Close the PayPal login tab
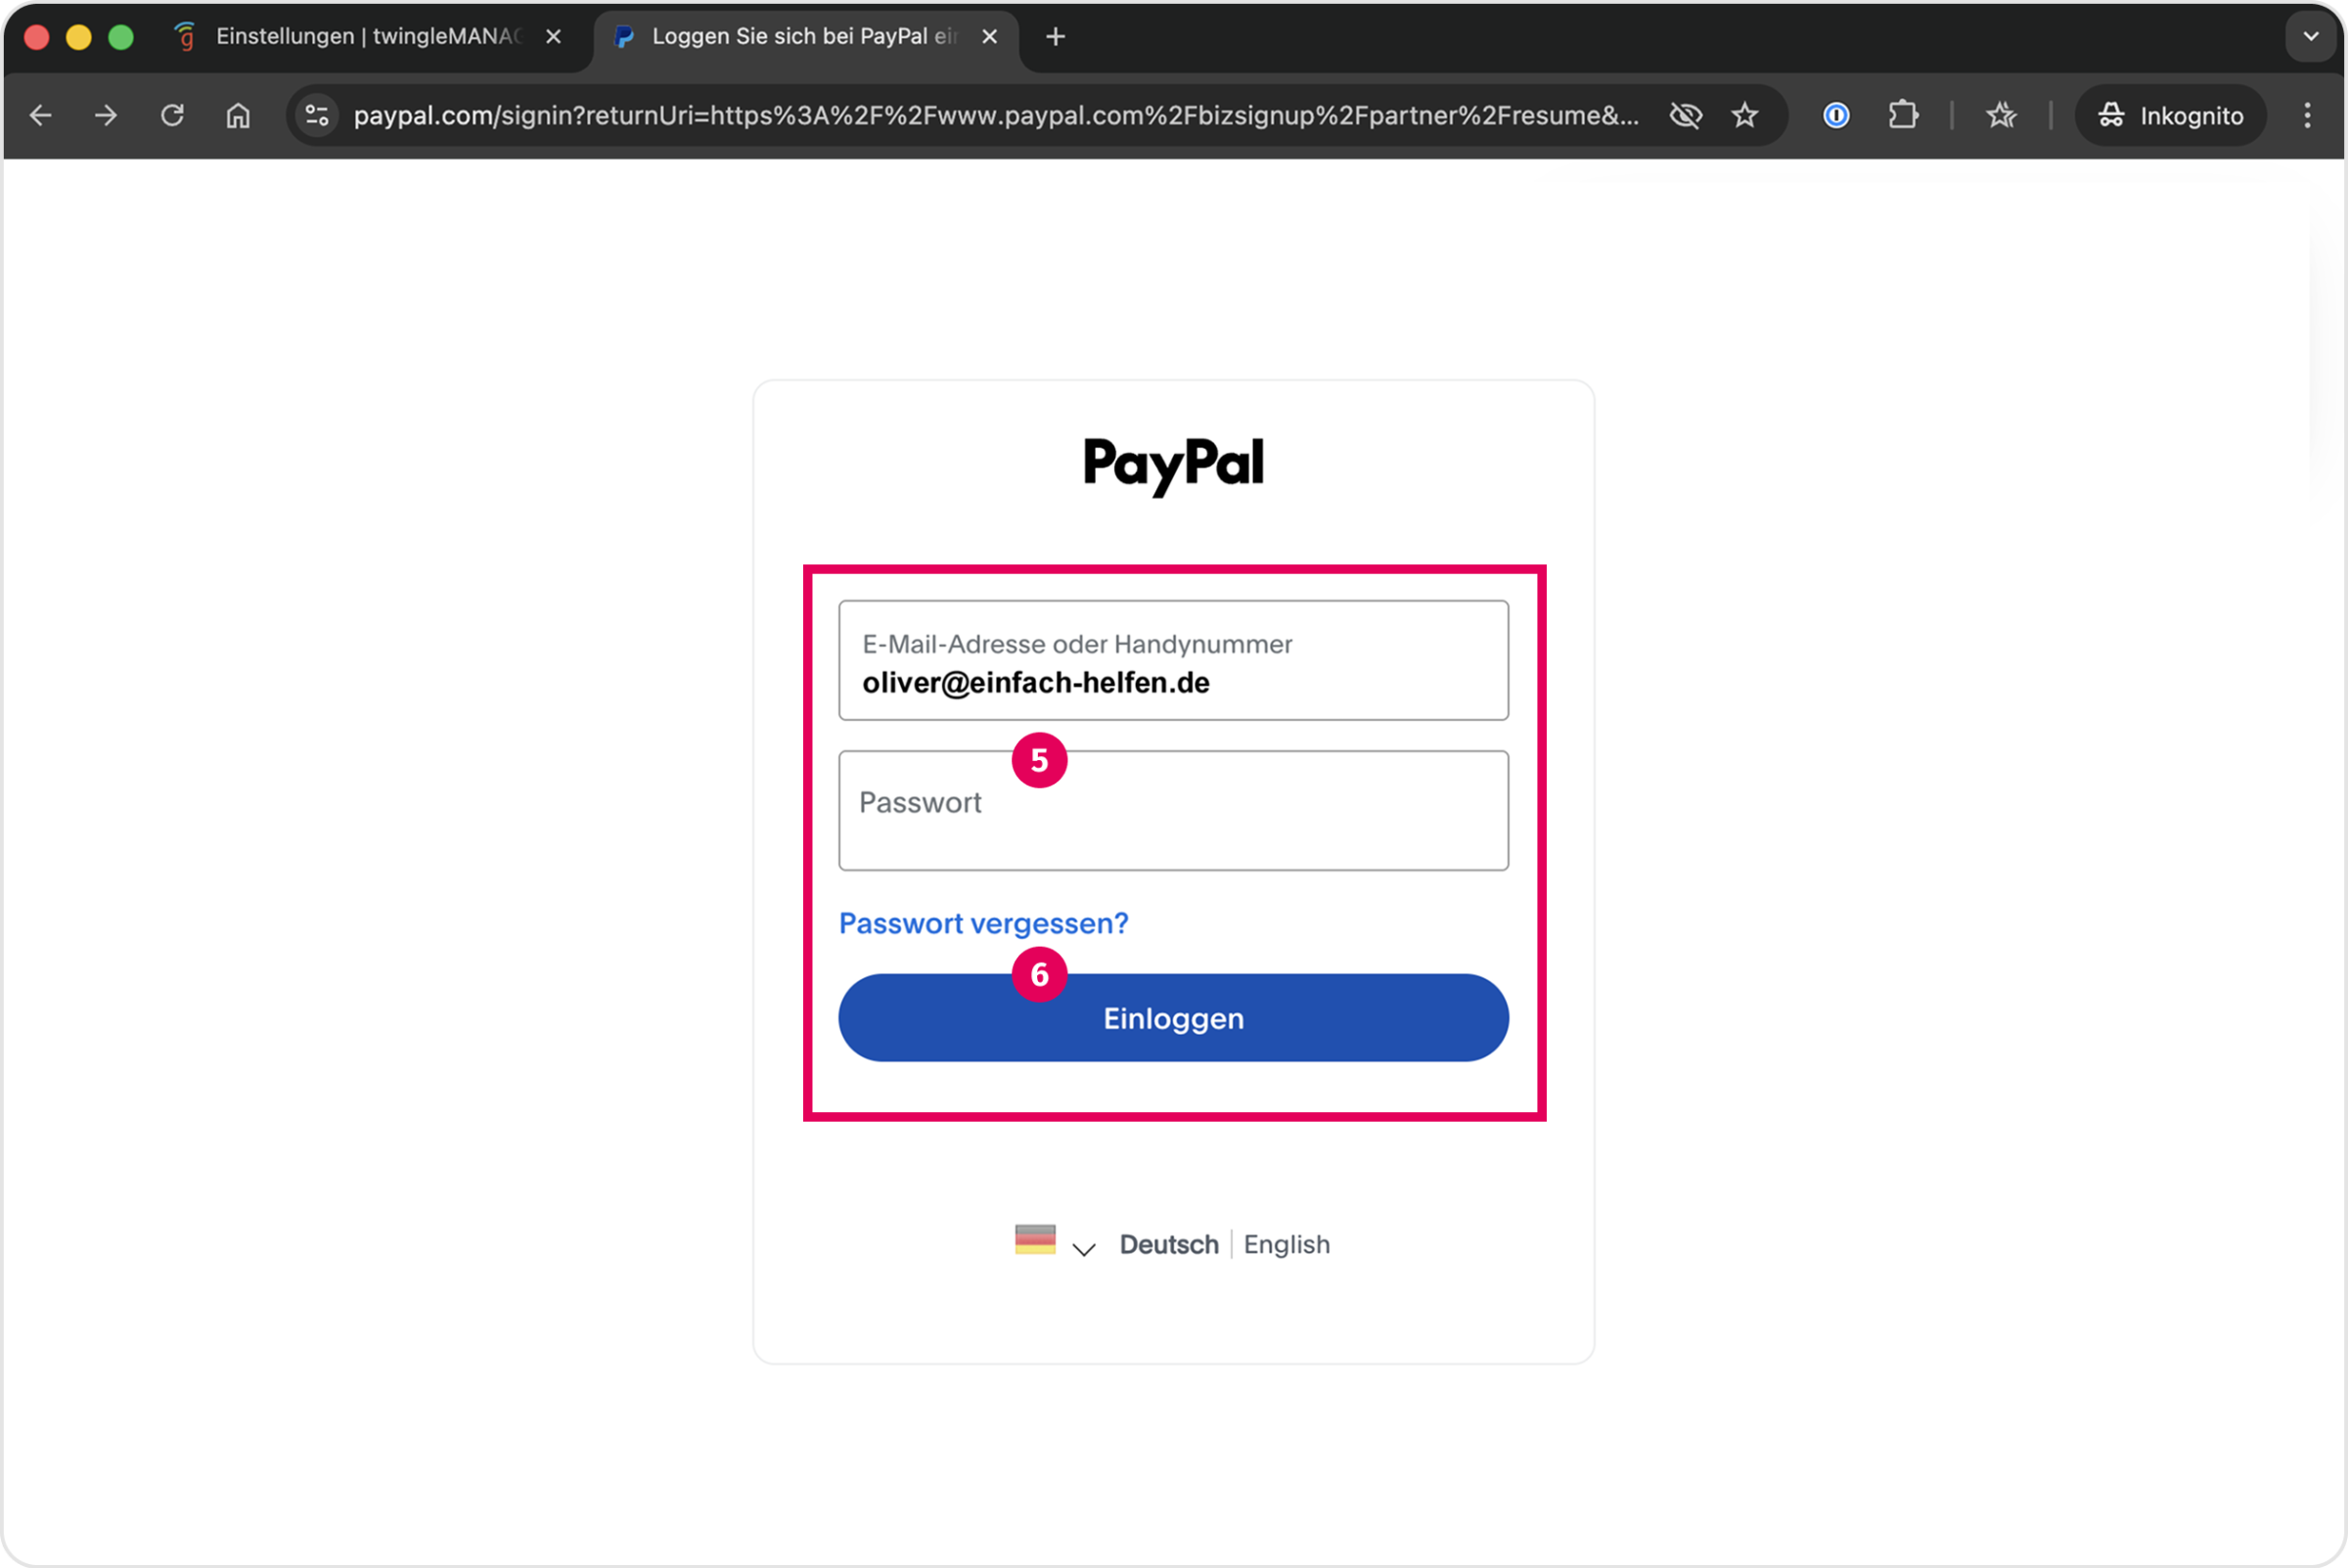The height and width of the screenshot is (1568, 2348). pyautogui.click(x=990, y=37)
